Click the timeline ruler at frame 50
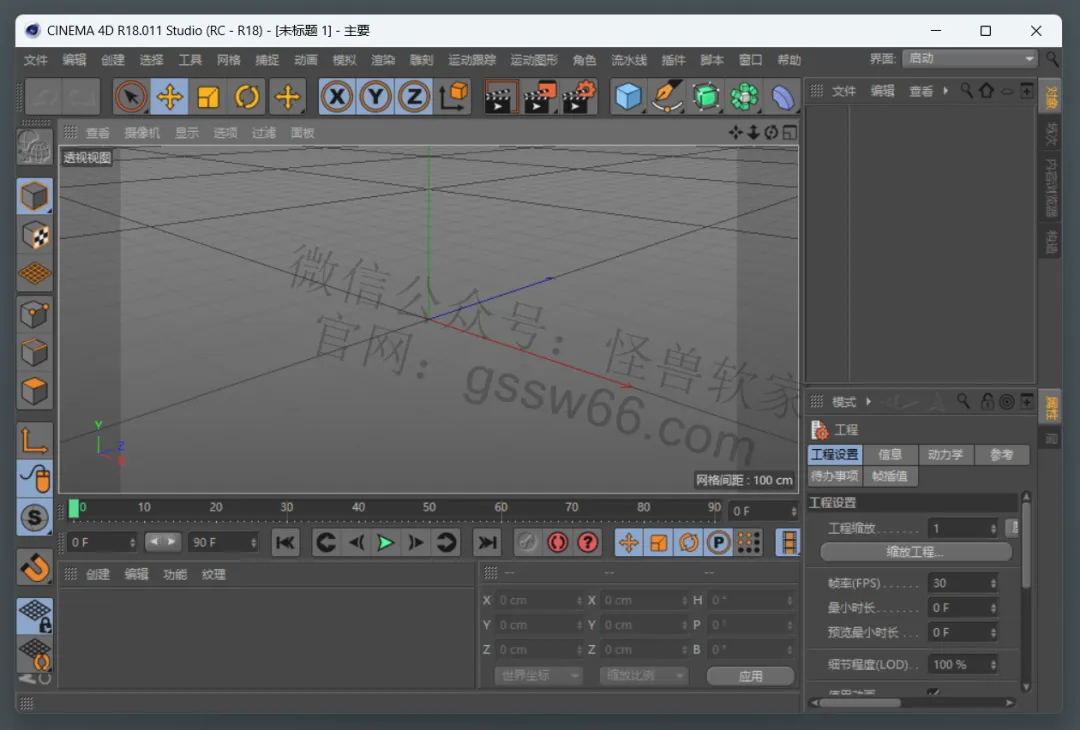The height and width of the screenshot is (730, 1080). pyautogui.click(x=429, y=509)
